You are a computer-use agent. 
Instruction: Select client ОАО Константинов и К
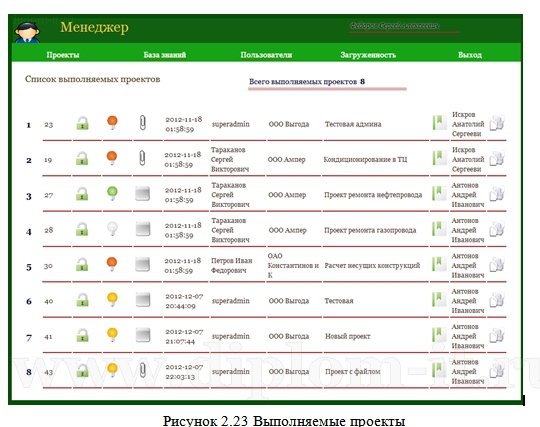[293, 265]
